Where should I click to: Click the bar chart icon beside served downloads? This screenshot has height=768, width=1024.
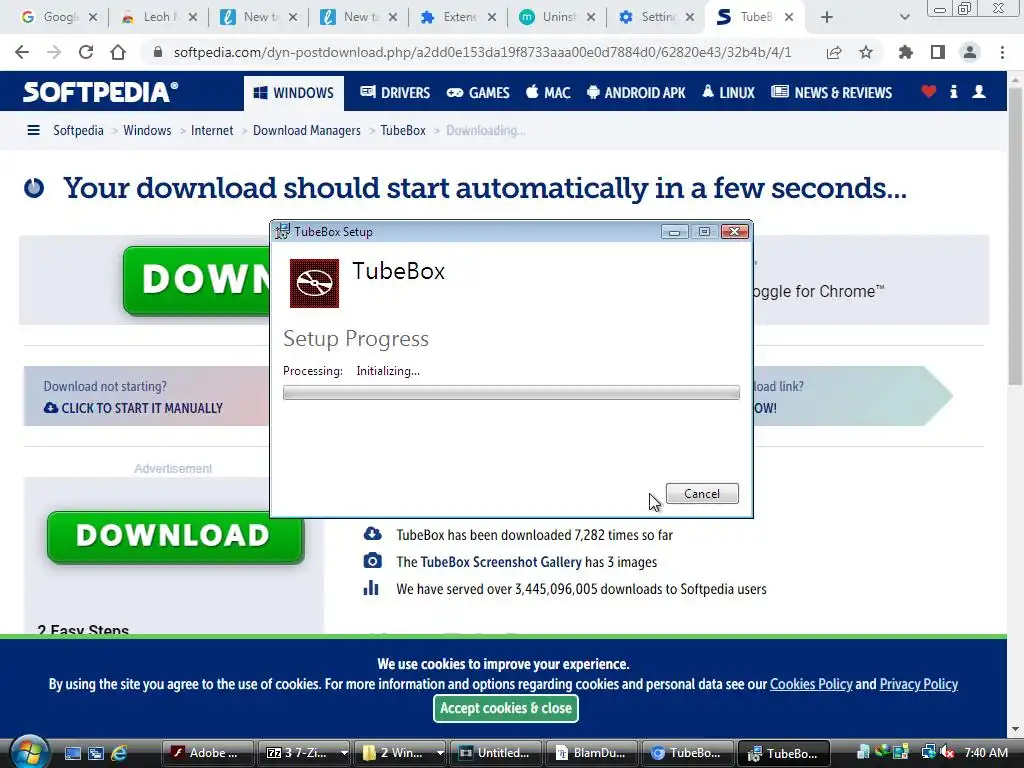pos(370,588)
